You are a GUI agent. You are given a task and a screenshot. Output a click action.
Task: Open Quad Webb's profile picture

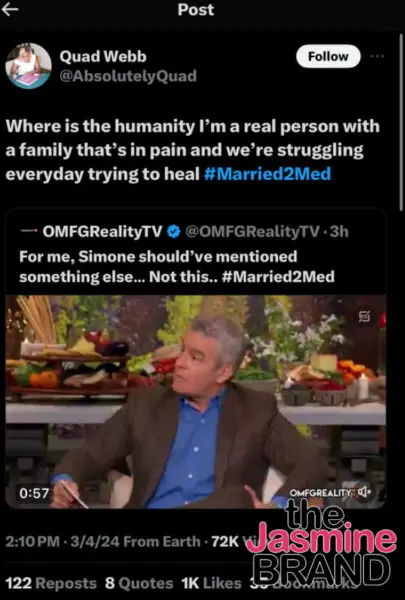pyautogui.click(x=28, y=66)
